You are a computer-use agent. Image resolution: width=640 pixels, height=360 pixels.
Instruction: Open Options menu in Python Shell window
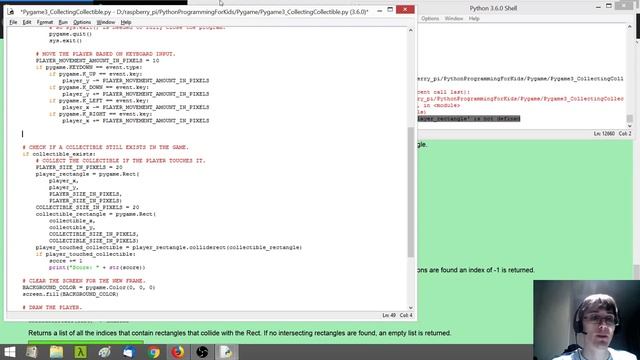(430, 18)
